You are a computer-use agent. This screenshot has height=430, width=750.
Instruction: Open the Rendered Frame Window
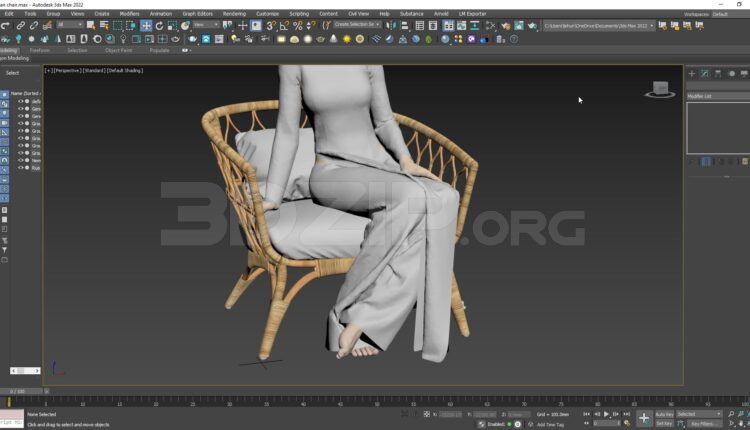tap(518, 25)
